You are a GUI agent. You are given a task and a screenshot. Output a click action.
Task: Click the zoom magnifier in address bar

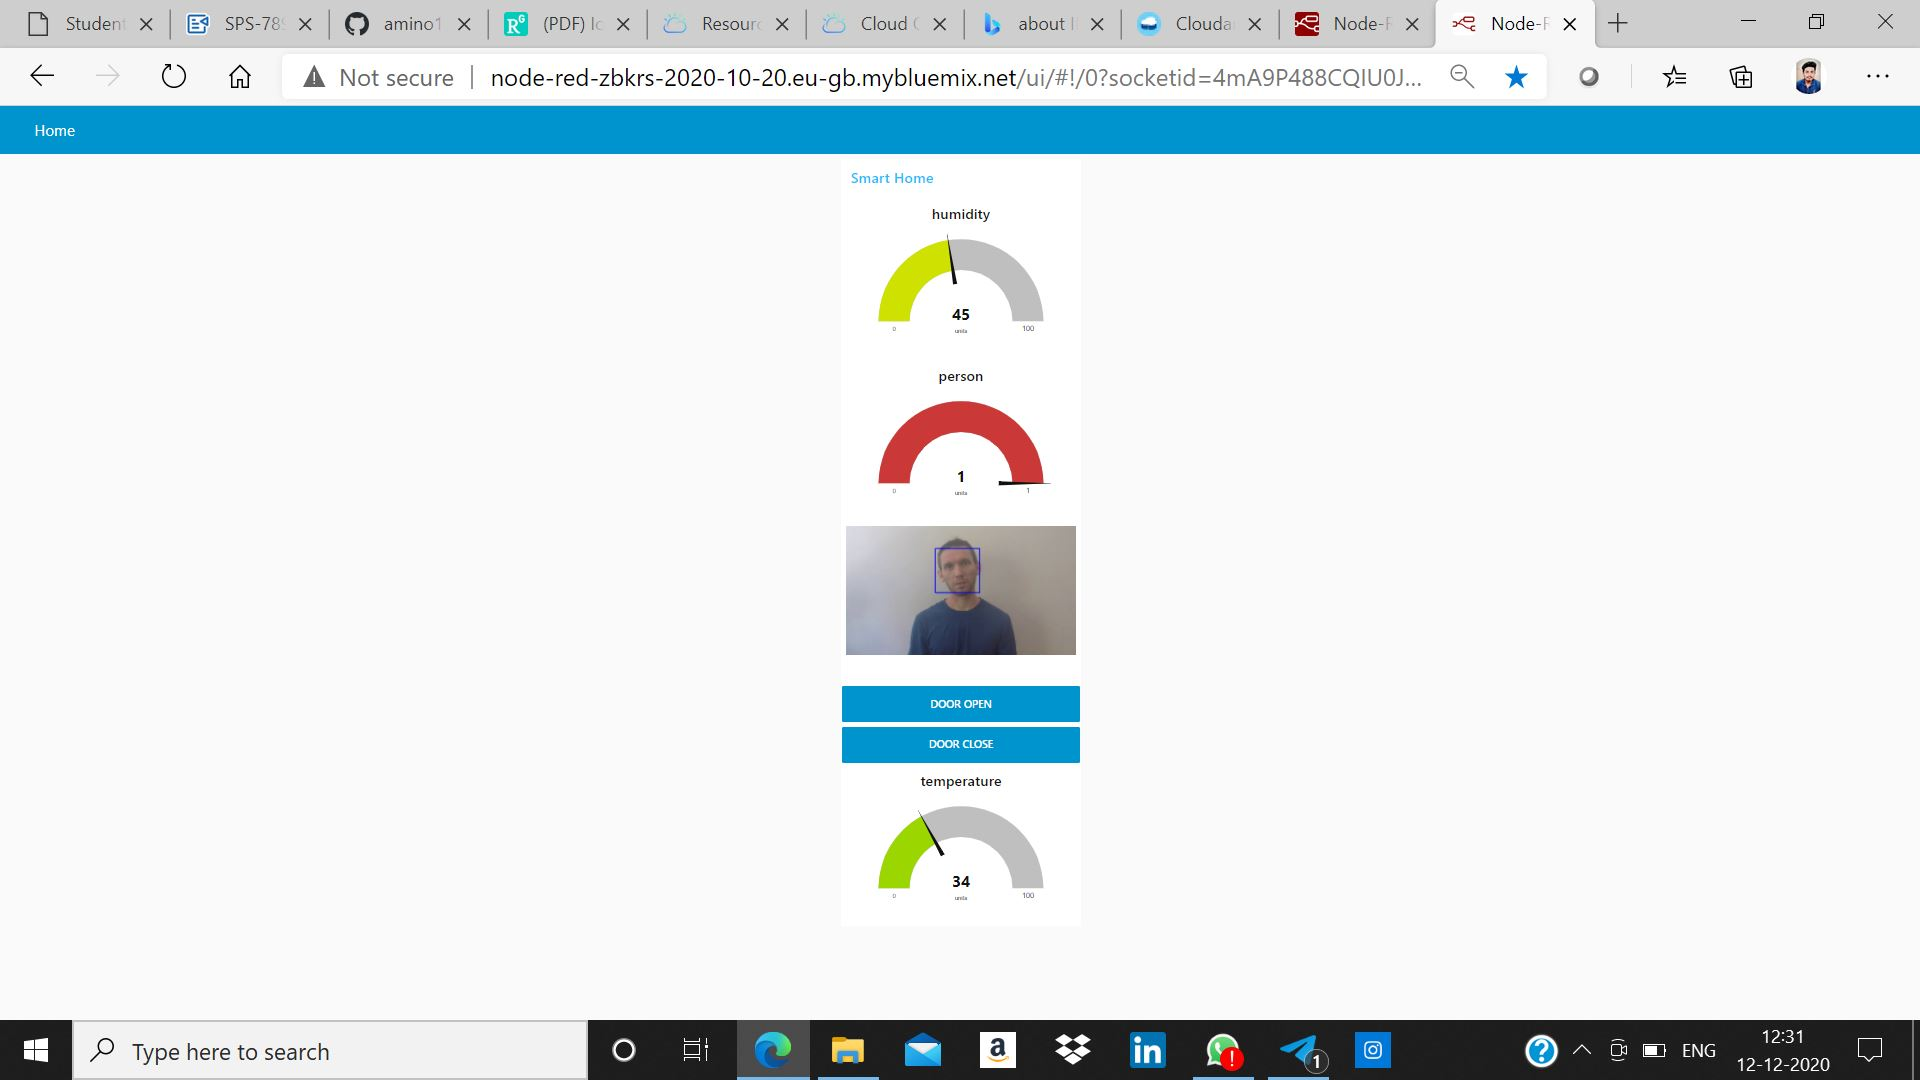click(1462, 77)
